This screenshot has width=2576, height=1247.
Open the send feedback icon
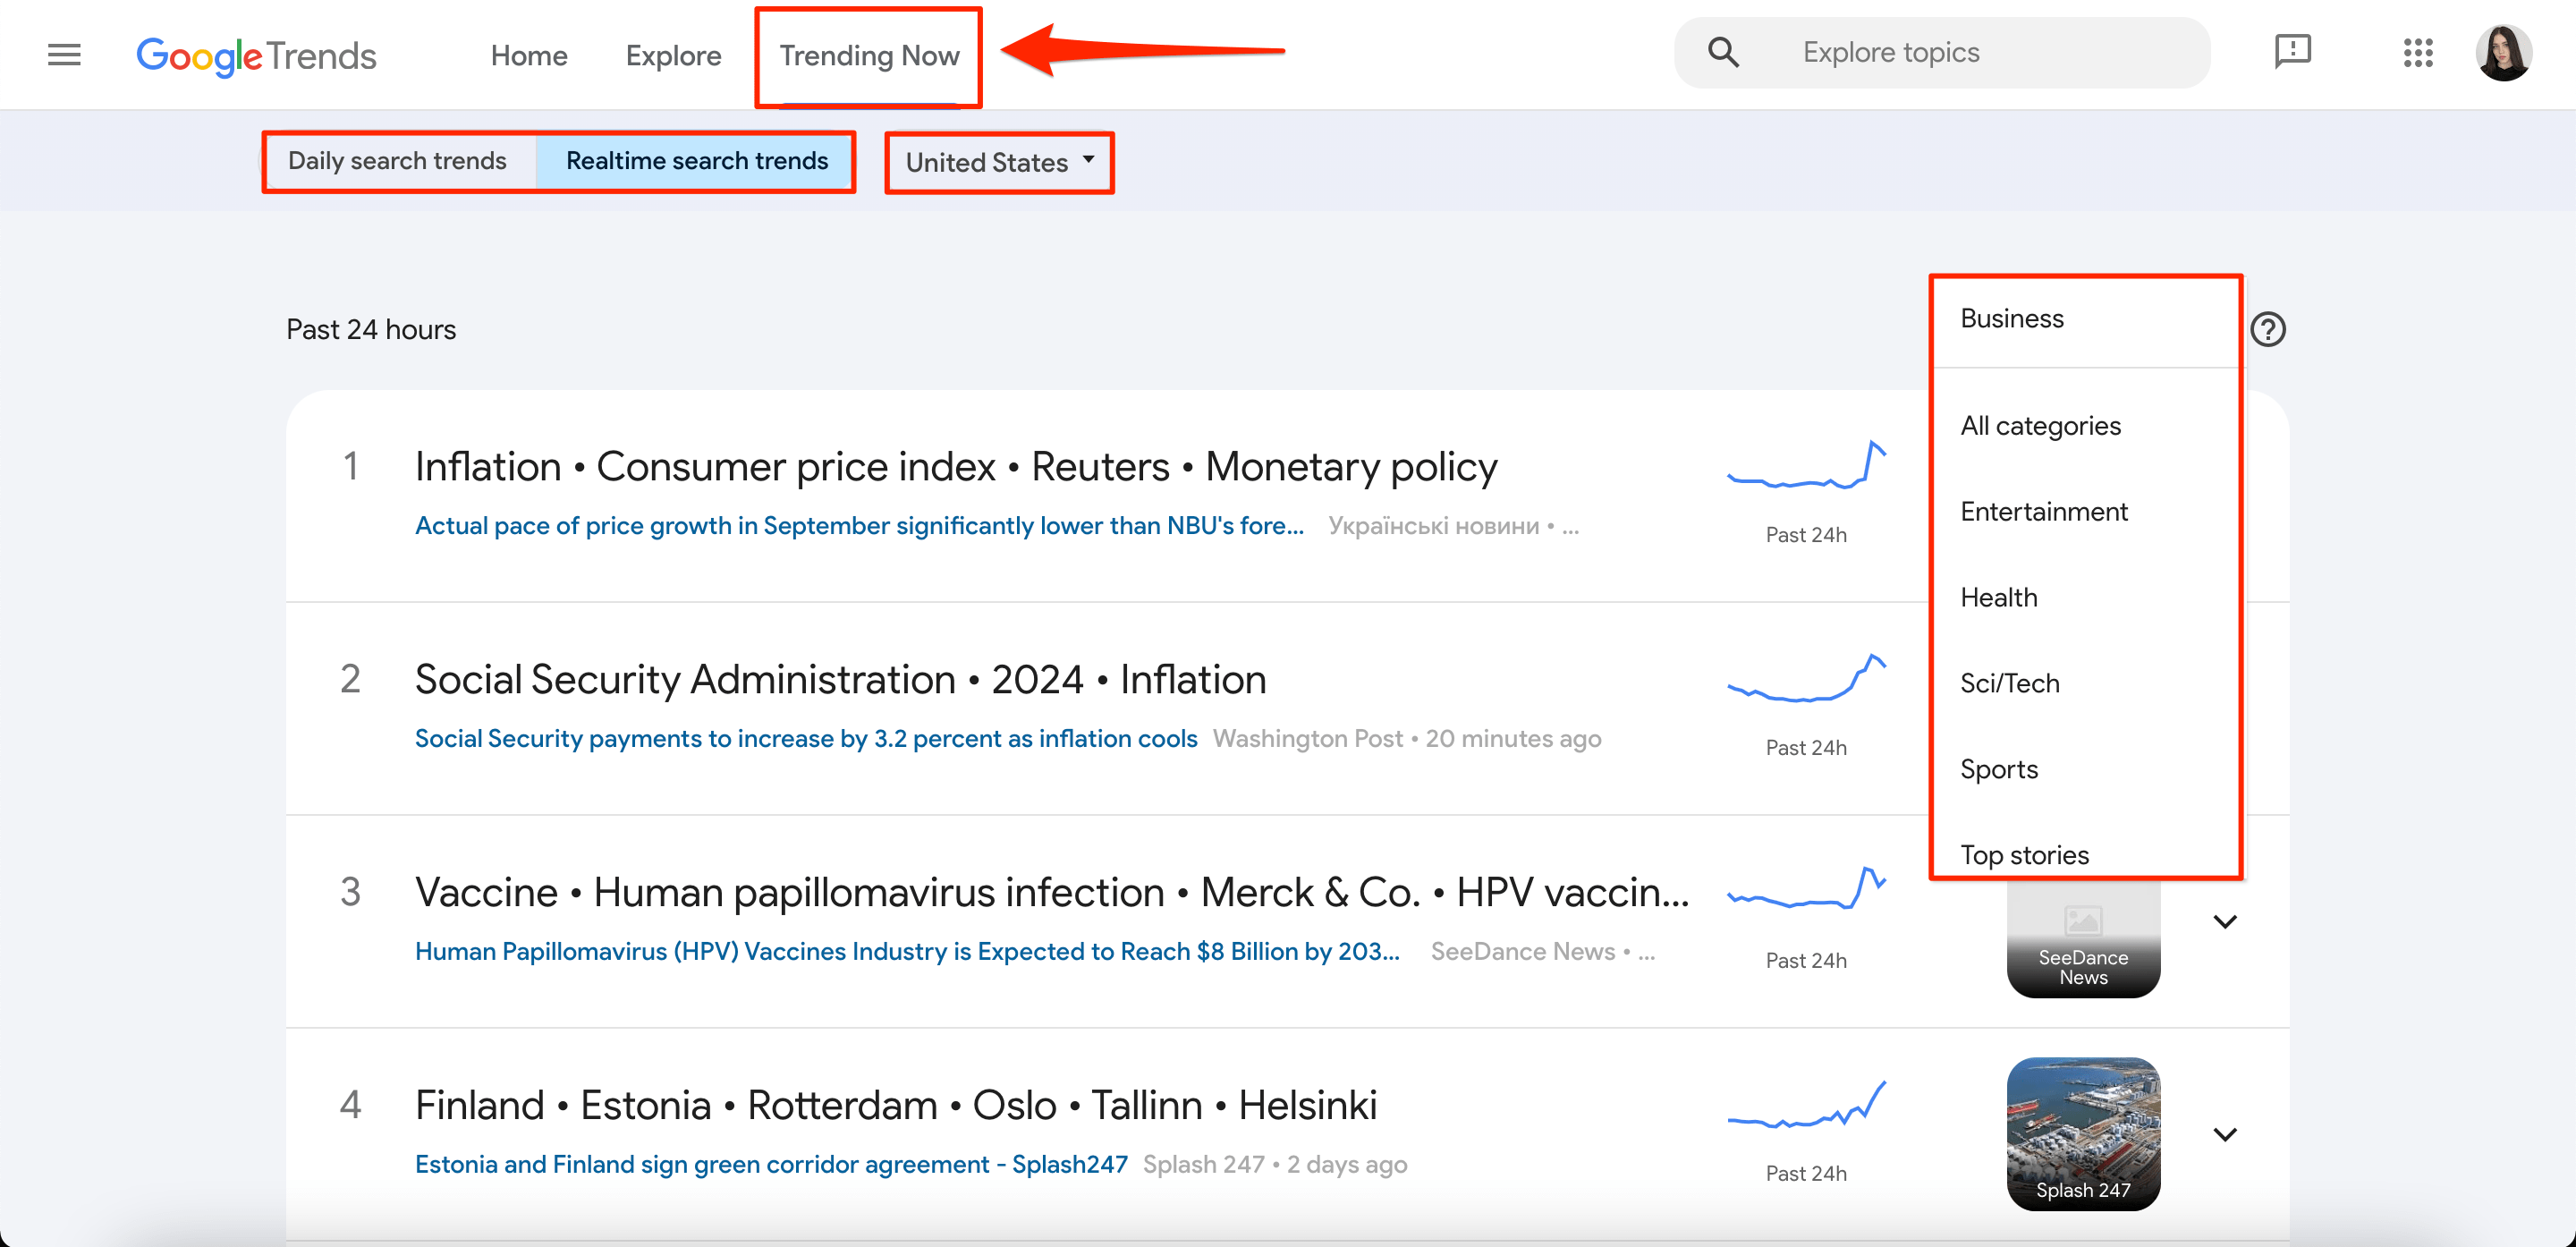click(2292, 51)
